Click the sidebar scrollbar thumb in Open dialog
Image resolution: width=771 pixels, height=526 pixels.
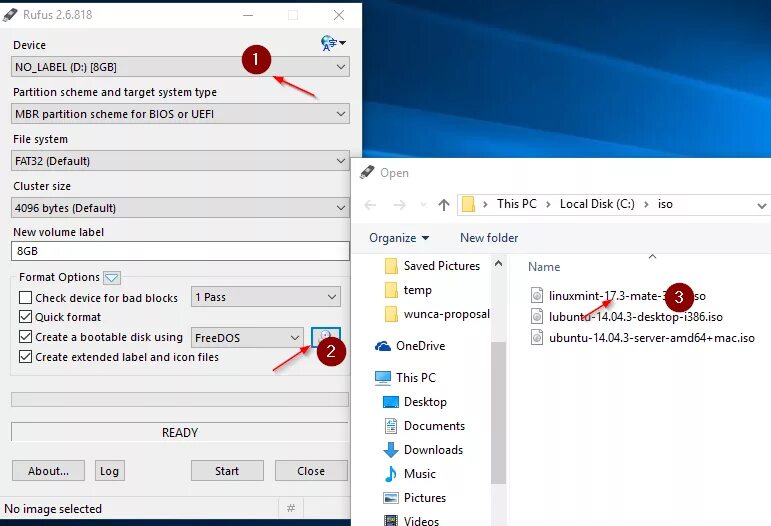coord(498,413)
